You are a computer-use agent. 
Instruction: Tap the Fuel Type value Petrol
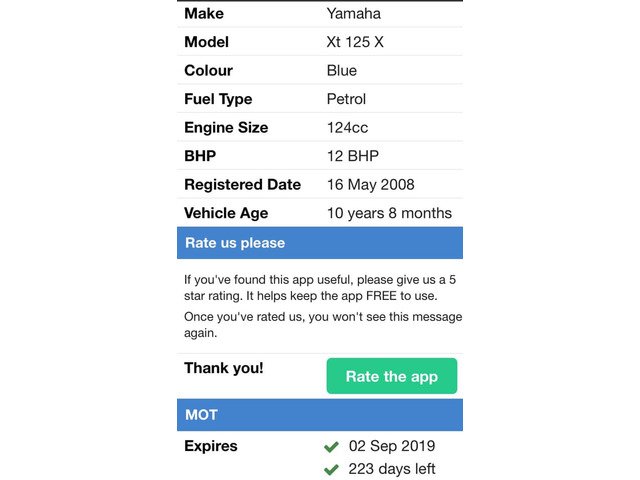click(x=346, y=99)
